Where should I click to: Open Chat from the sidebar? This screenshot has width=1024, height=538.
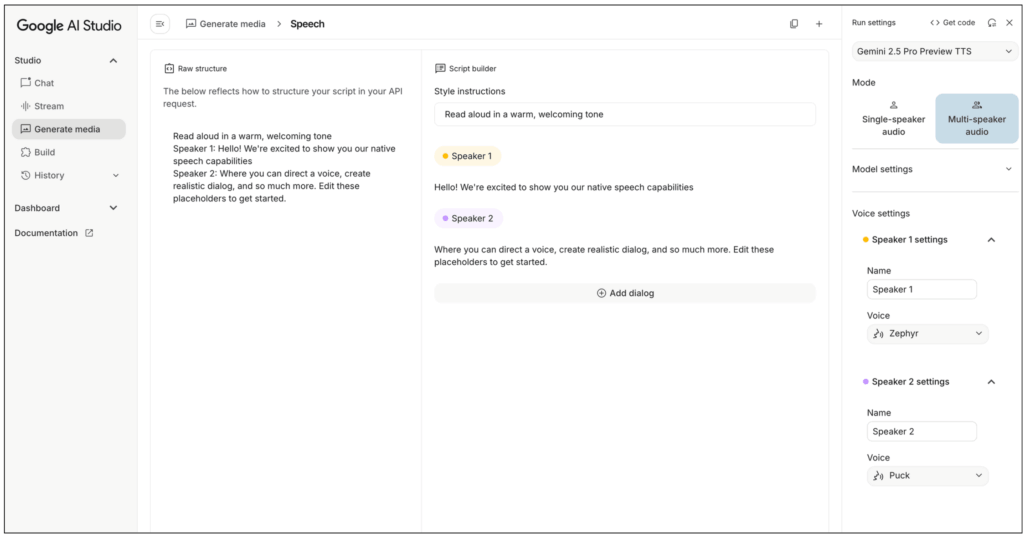pyautogui.click(x=44, y=83)
